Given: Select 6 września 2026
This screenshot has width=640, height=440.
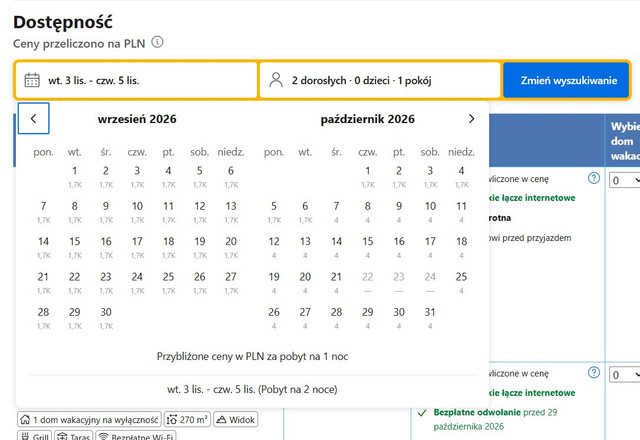Looking at the screenshot, I should tap(231, 177).
